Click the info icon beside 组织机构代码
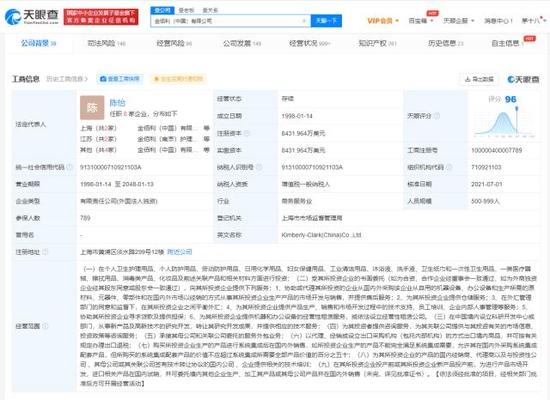Screen dimensions: 550x400 449,167
